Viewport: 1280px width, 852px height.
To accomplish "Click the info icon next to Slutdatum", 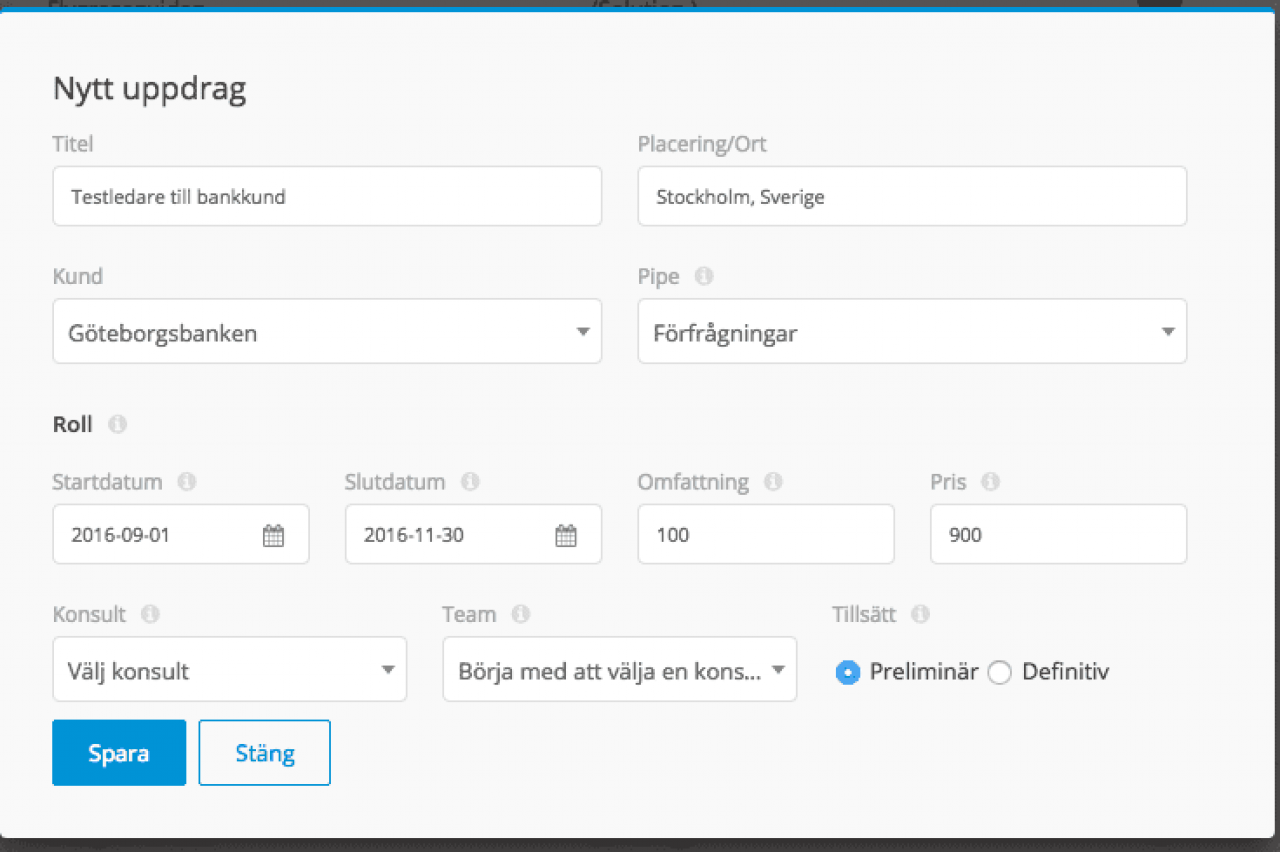I will 470,482.
